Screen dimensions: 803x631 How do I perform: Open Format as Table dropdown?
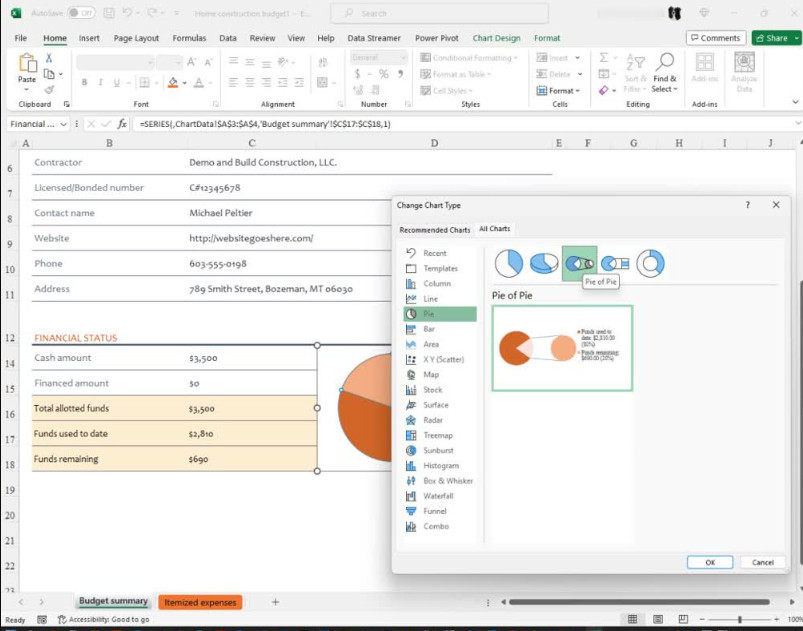pyautogui.click(x=455, y=74)
